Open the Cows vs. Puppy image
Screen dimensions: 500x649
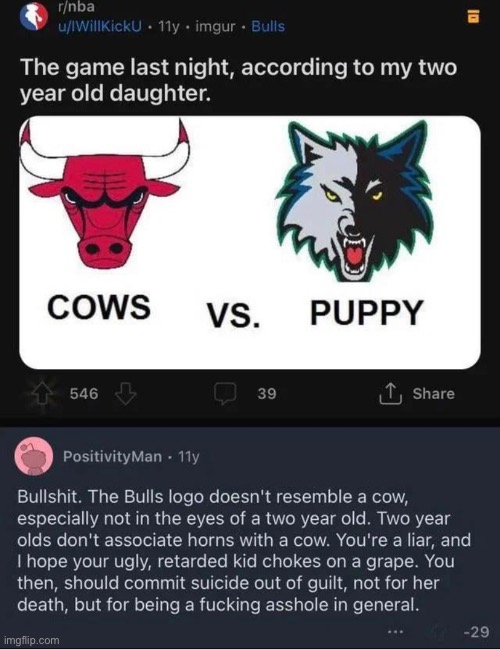(250, 242)
